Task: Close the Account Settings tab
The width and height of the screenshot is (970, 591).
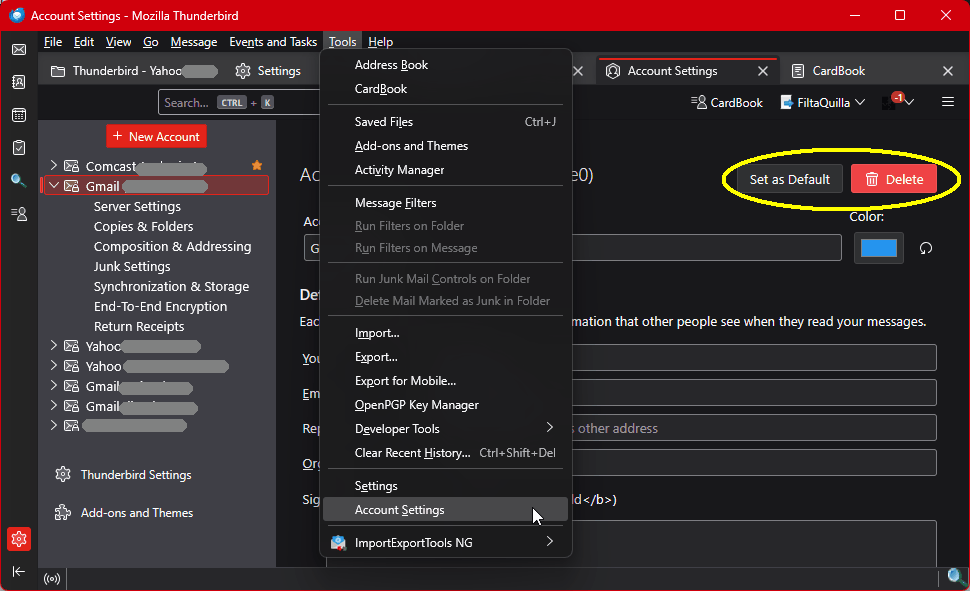Action: pyautogui.click(x=763, y=71)
